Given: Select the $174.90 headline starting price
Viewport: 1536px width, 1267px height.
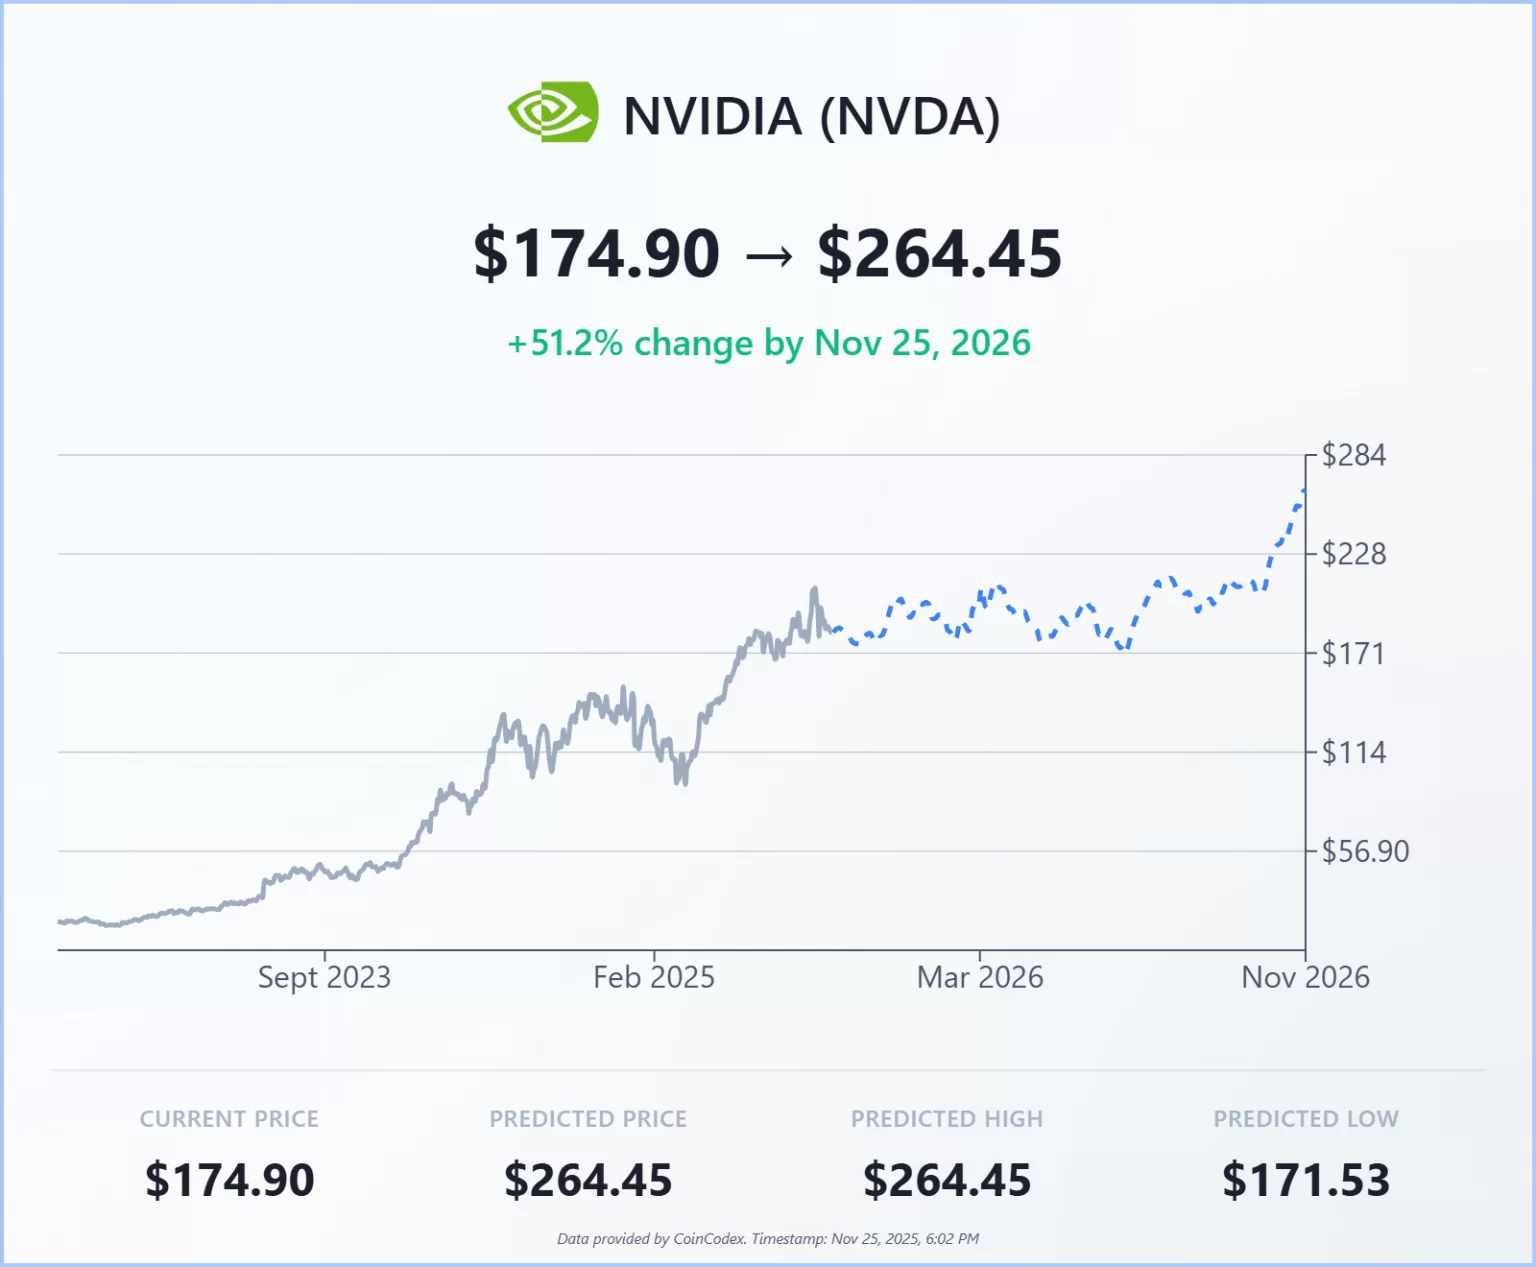Looking at the screenshot, I should click(x=596, y=254).
